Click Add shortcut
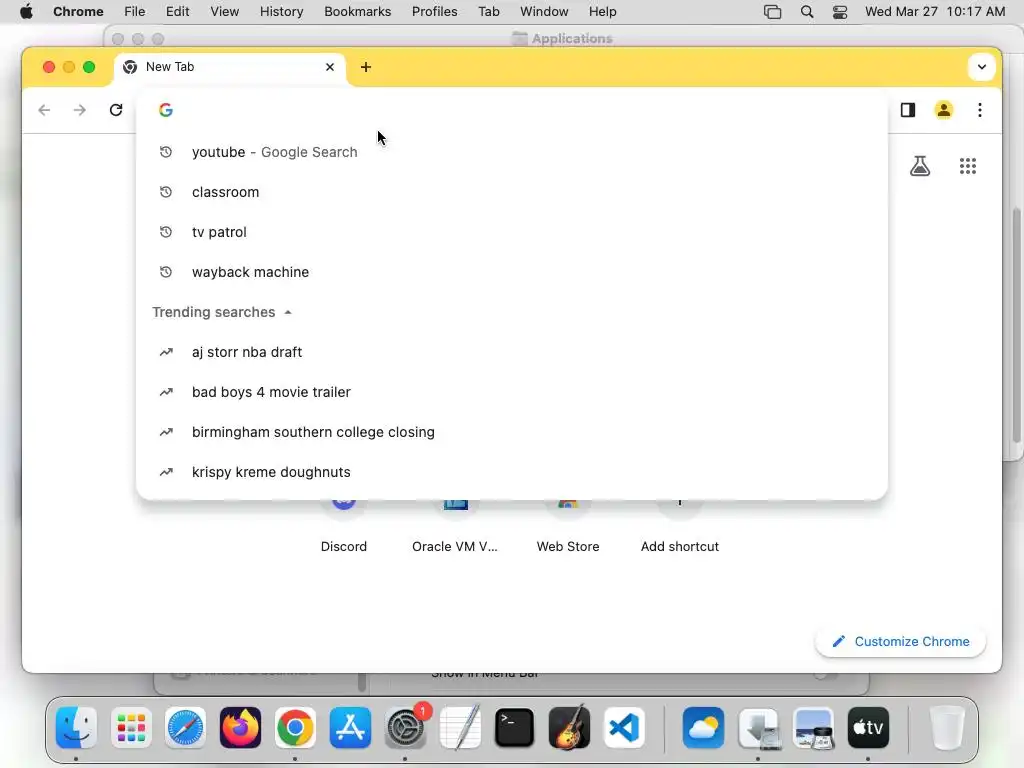 [679, 529]
